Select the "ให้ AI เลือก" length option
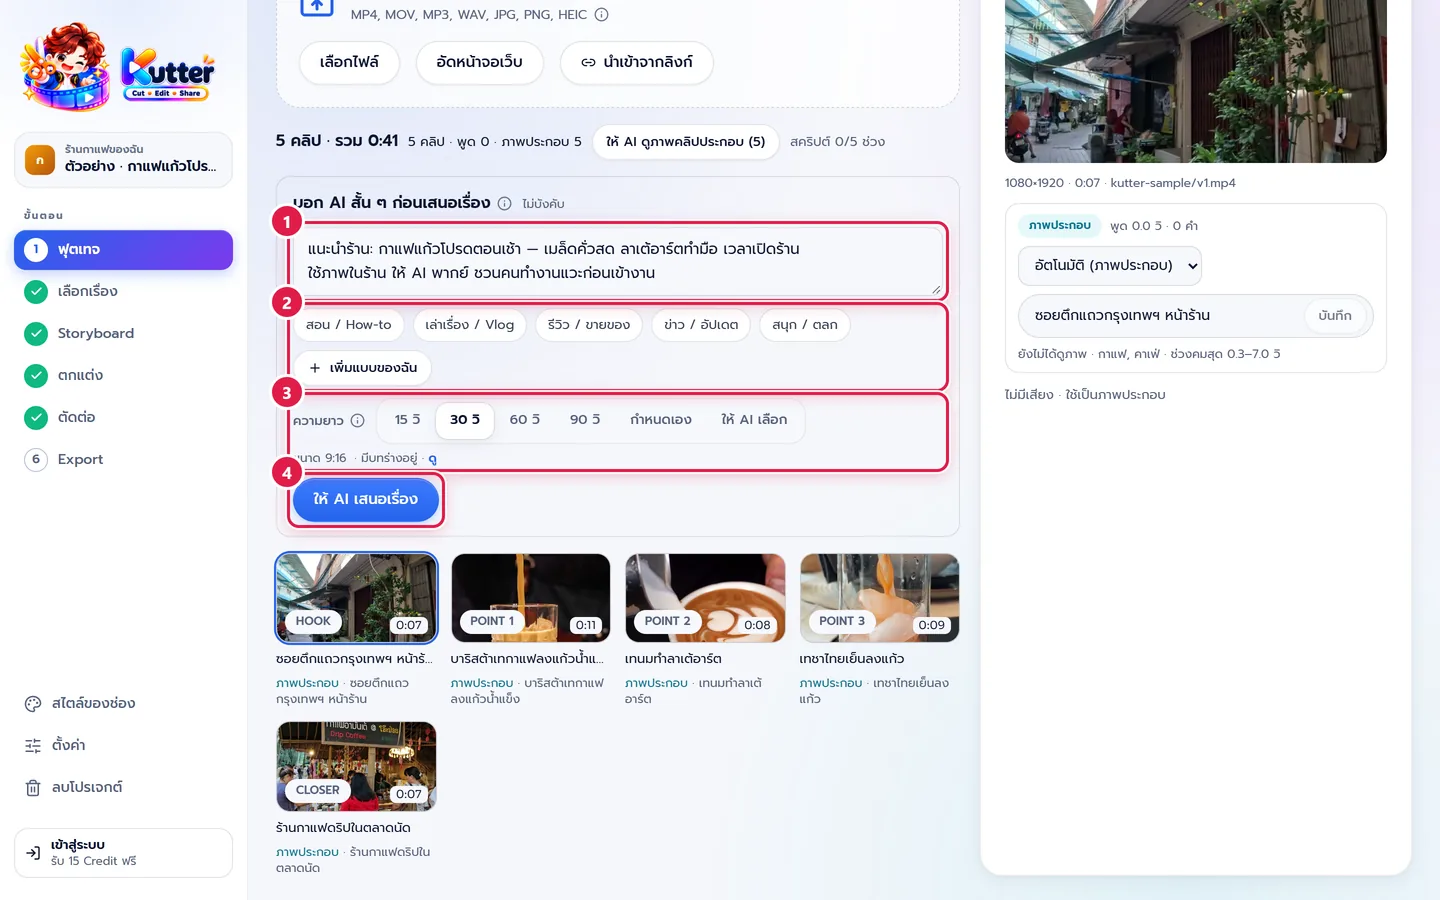 [x=754, y=420]
